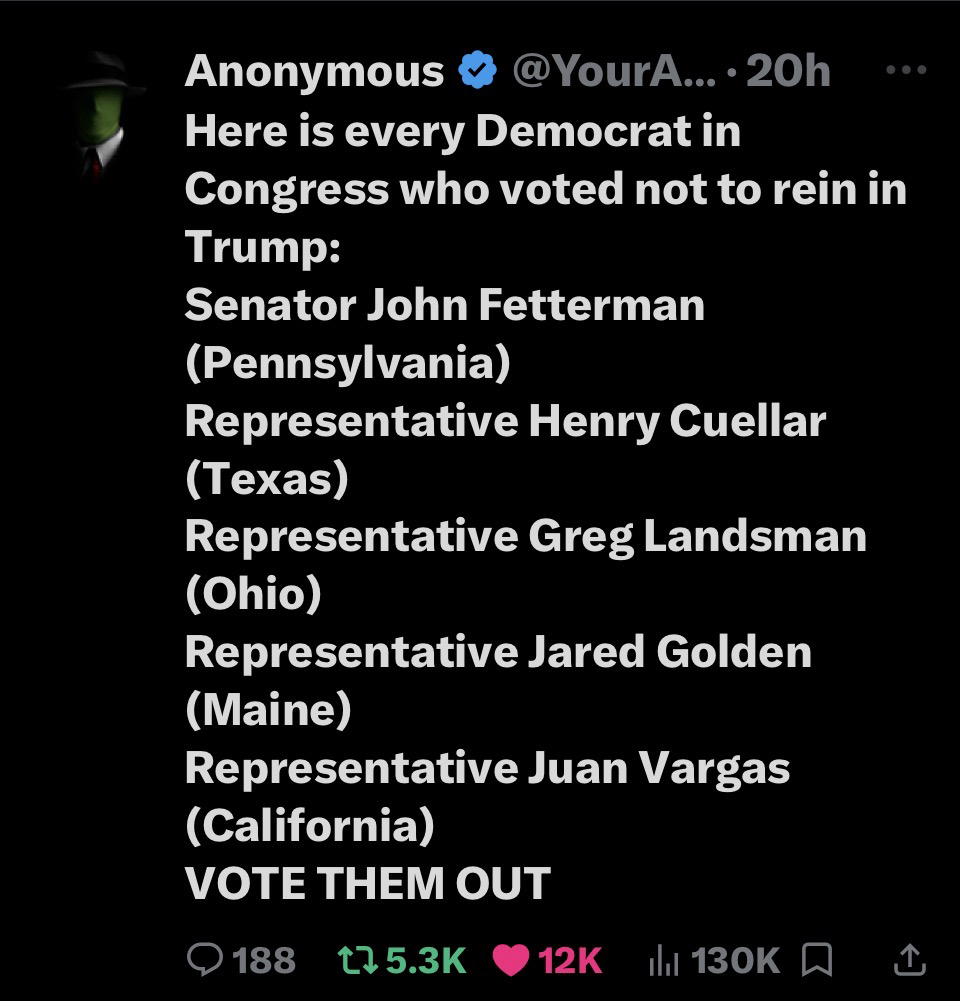960x1001 pixels.
Task: Click the 20h timestamp
Action: pyautogui.click(x=788, y=72)
